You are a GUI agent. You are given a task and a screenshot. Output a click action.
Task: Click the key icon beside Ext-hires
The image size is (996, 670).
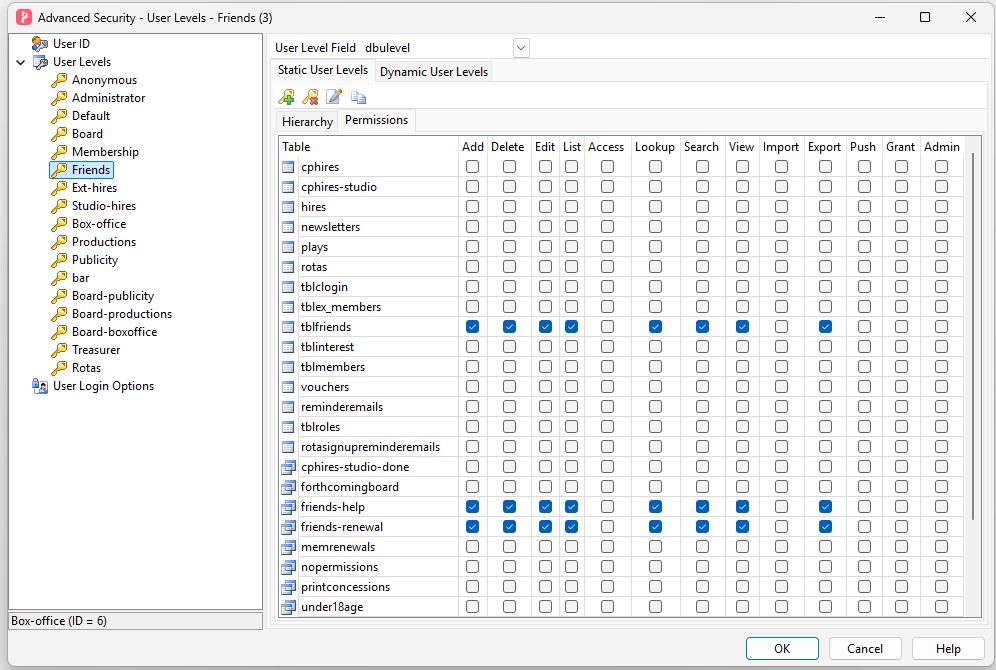(59, 188)
